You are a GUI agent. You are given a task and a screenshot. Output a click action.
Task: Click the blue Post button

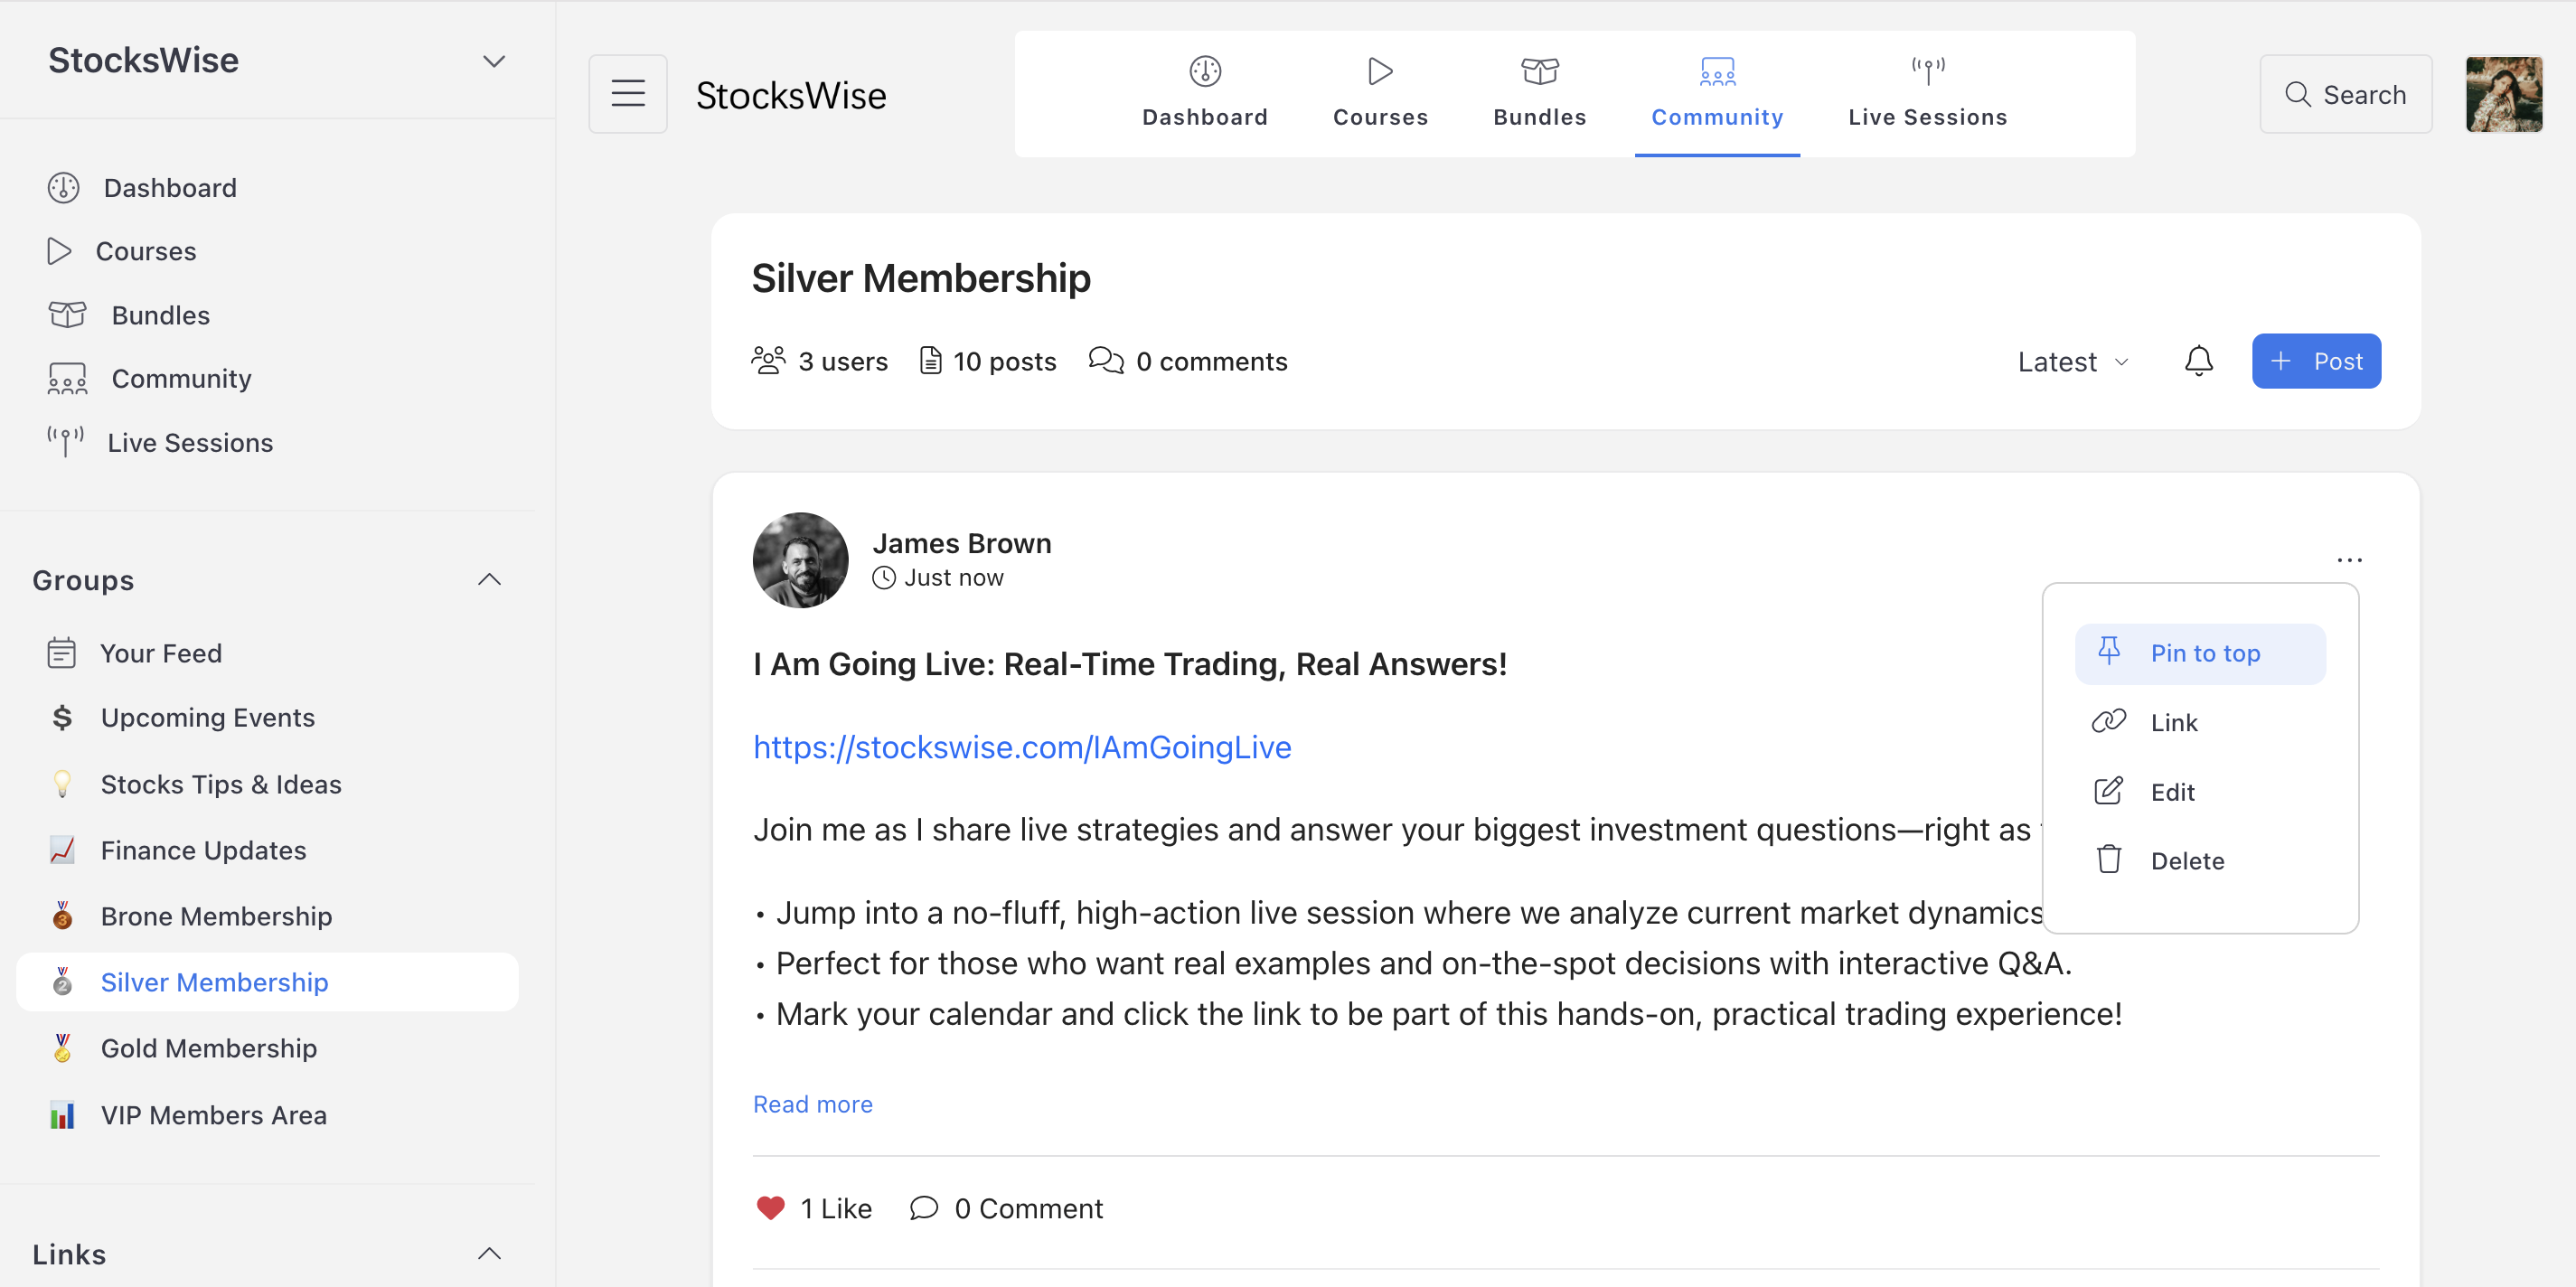(2316, 361)
